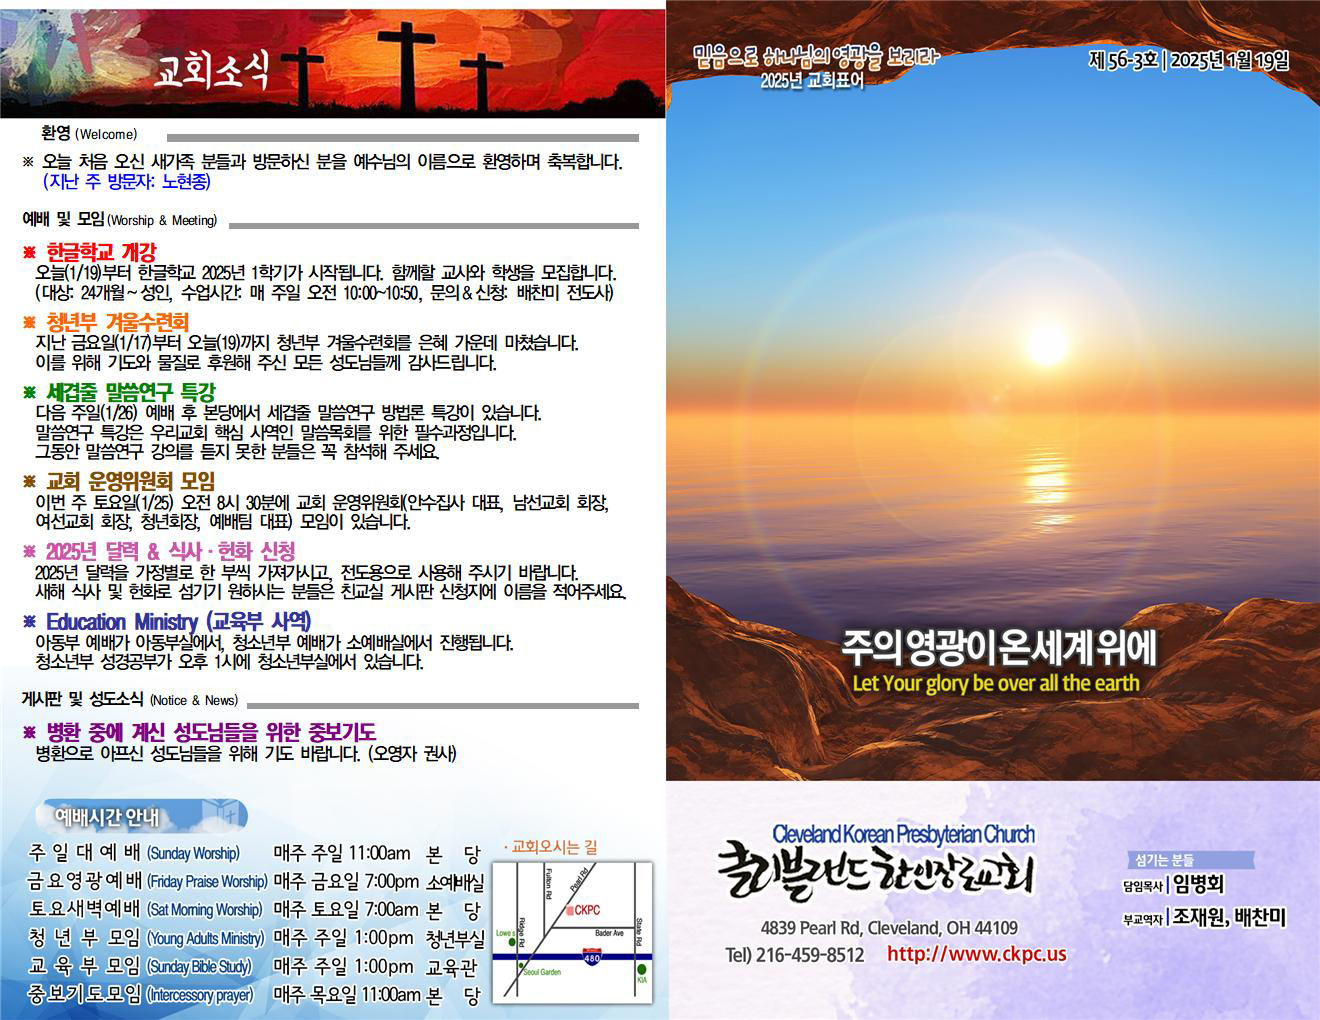Screen dimensions: 1320x1020
Task: Click the 4839 Pearl Rd church address
Action: point(888,928)
